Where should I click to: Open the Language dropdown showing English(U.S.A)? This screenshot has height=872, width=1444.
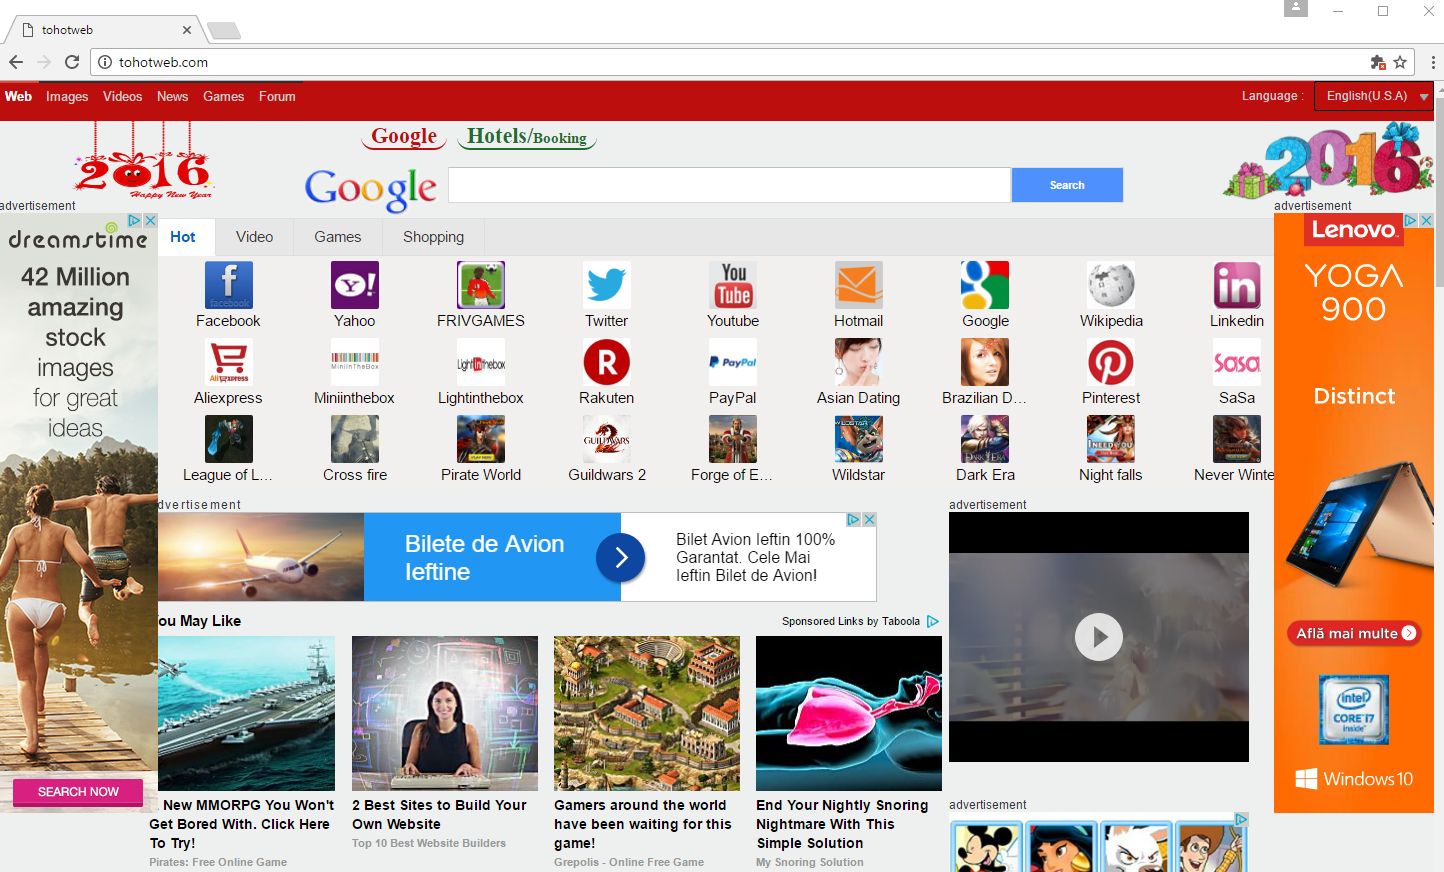click(1374, 96)
